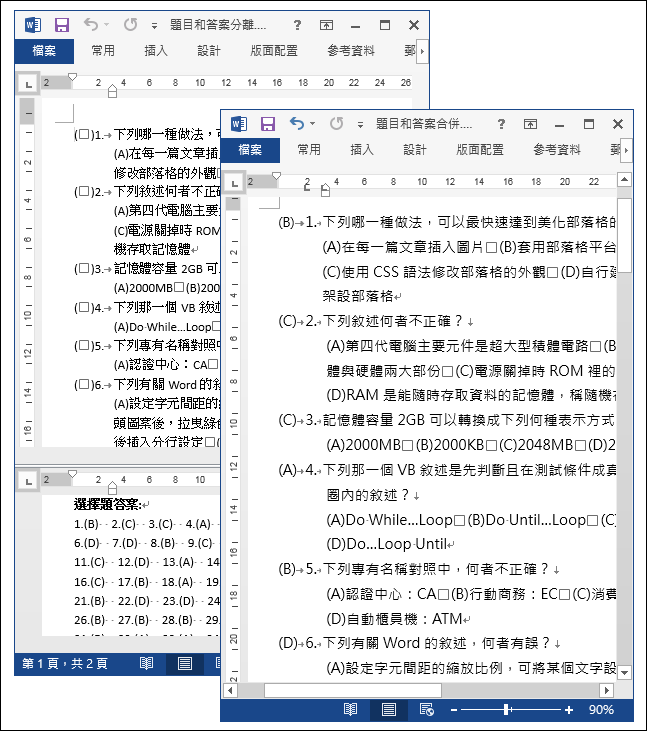Click Print Layout view icon in front window
The width and height of the screenshot is (647, 731).
(x=389, y=710)
